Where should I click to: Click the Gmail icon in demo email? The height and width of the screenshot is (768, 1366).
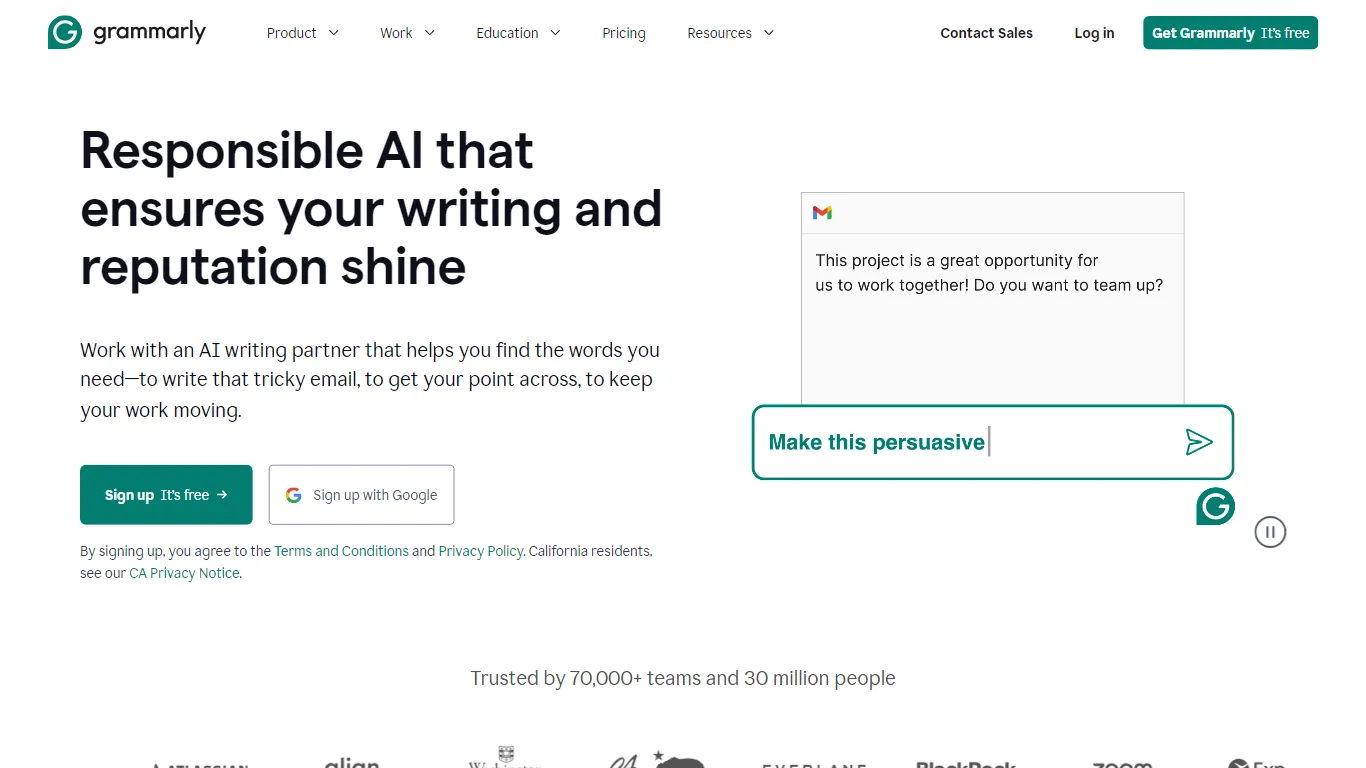point(822,213)
